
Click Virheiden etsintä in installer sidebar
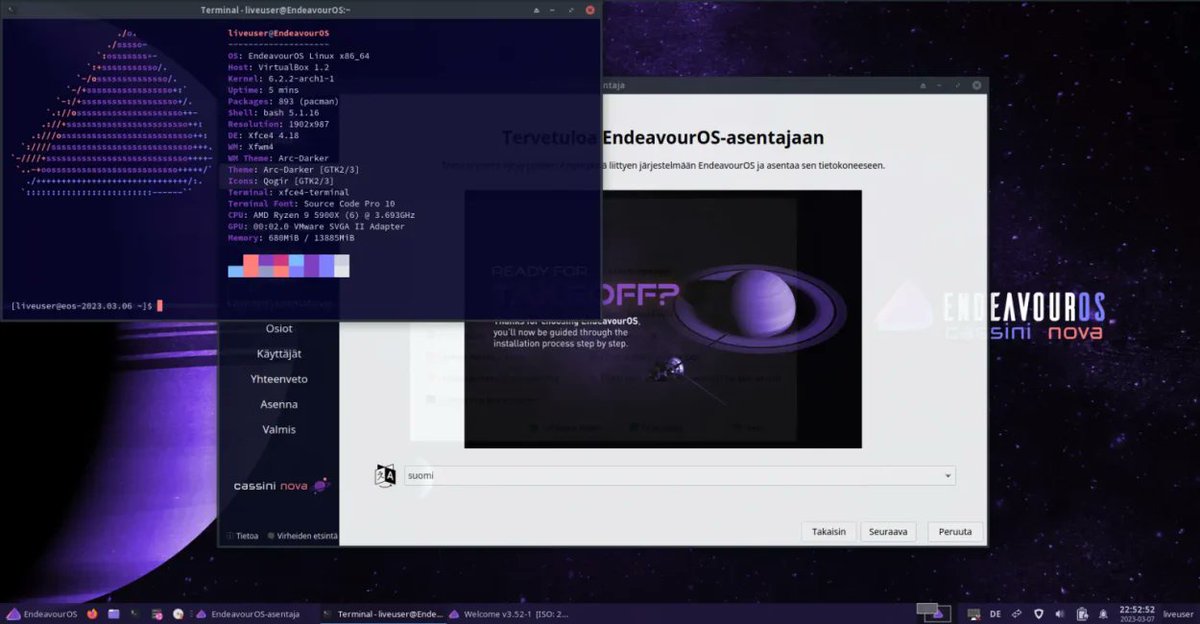tap(303, 536)
